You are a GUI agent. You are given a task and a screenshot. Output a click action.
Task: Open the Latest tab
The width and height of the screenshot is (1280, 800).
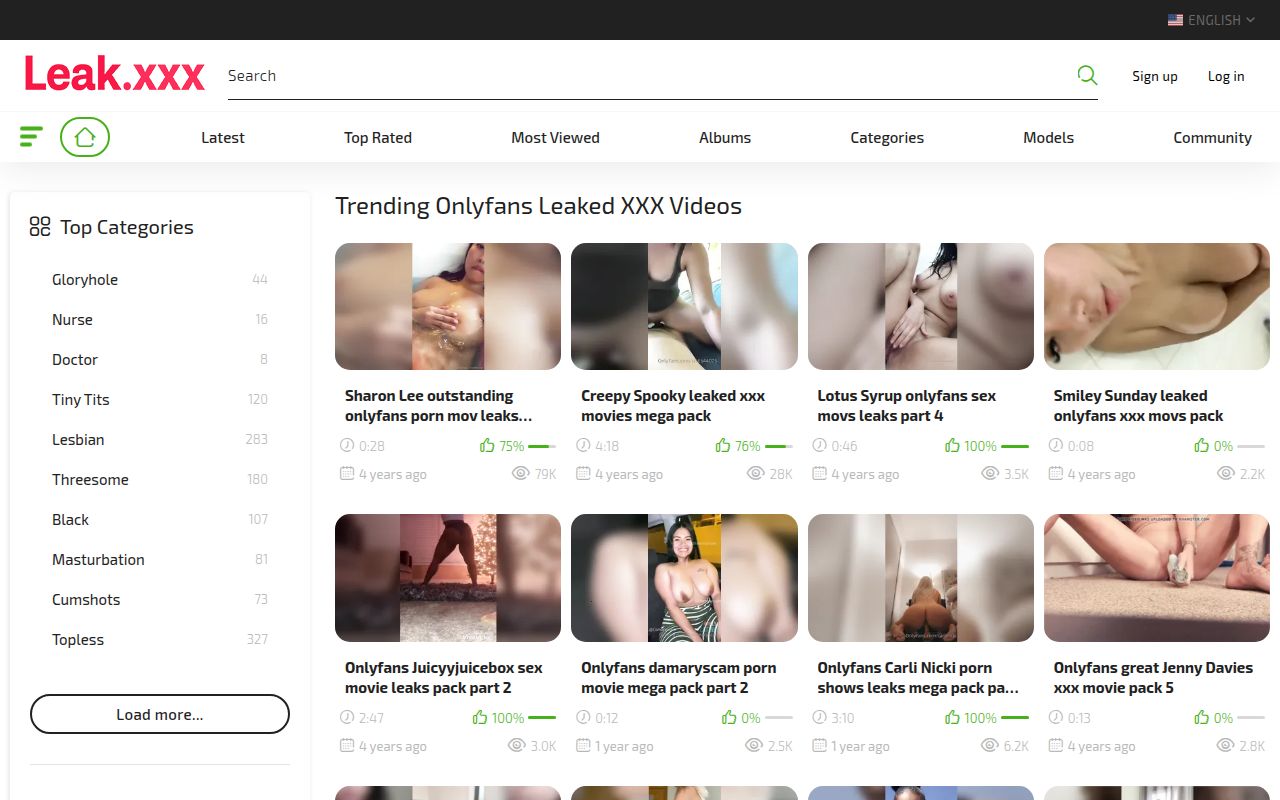(222, 138)
